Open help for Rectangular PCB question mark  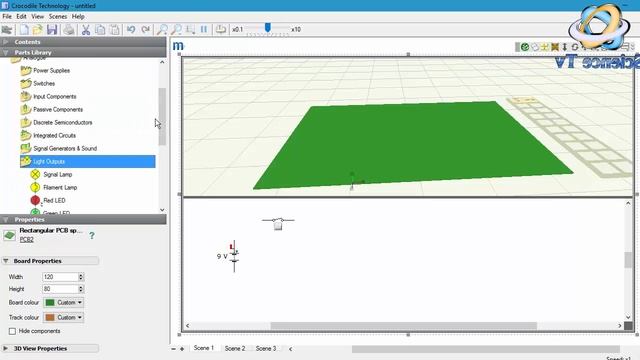tap(92, 236)
